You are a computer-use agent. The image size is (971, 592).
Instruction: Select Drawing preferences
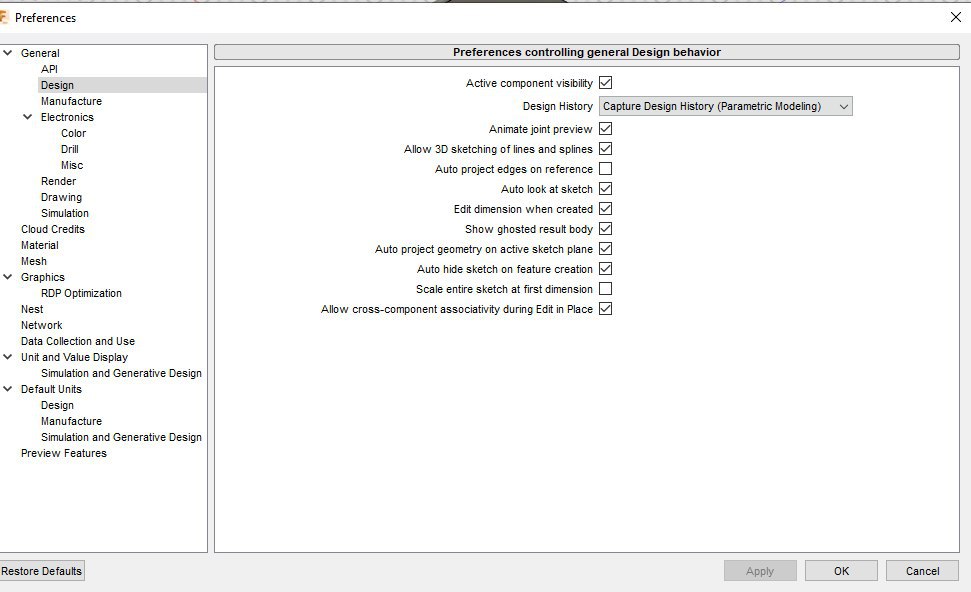(x=61, y=197)
